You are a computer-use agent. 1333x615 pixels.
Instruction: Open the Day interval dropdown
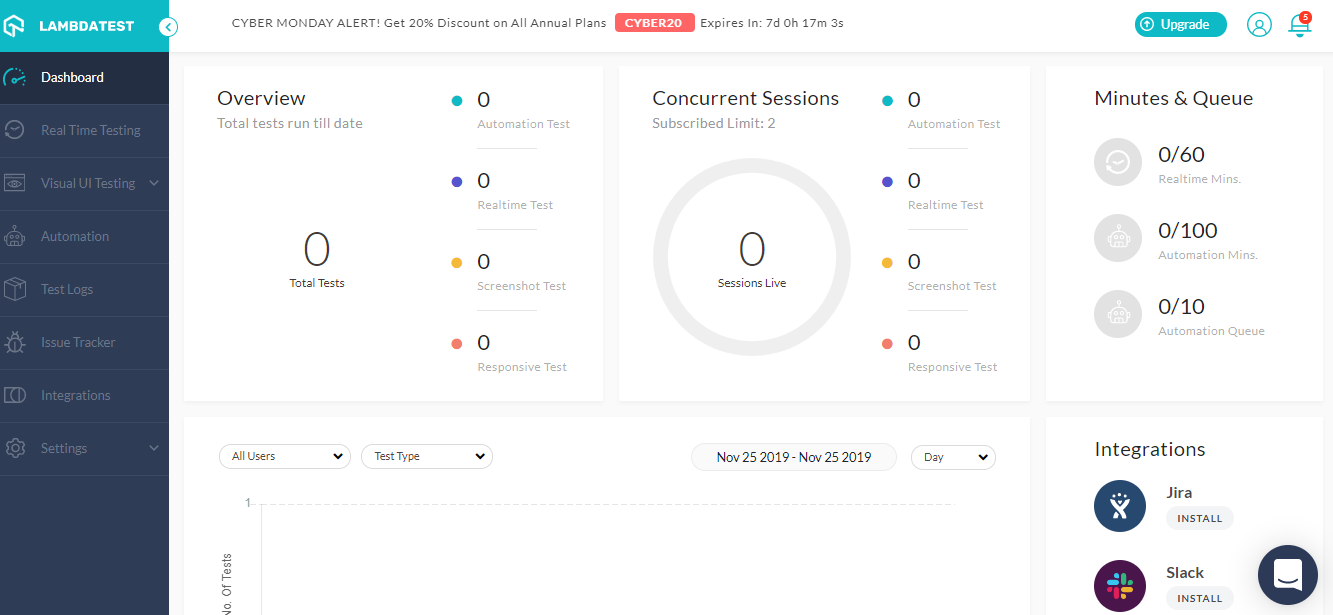click(x=953, y=457)
